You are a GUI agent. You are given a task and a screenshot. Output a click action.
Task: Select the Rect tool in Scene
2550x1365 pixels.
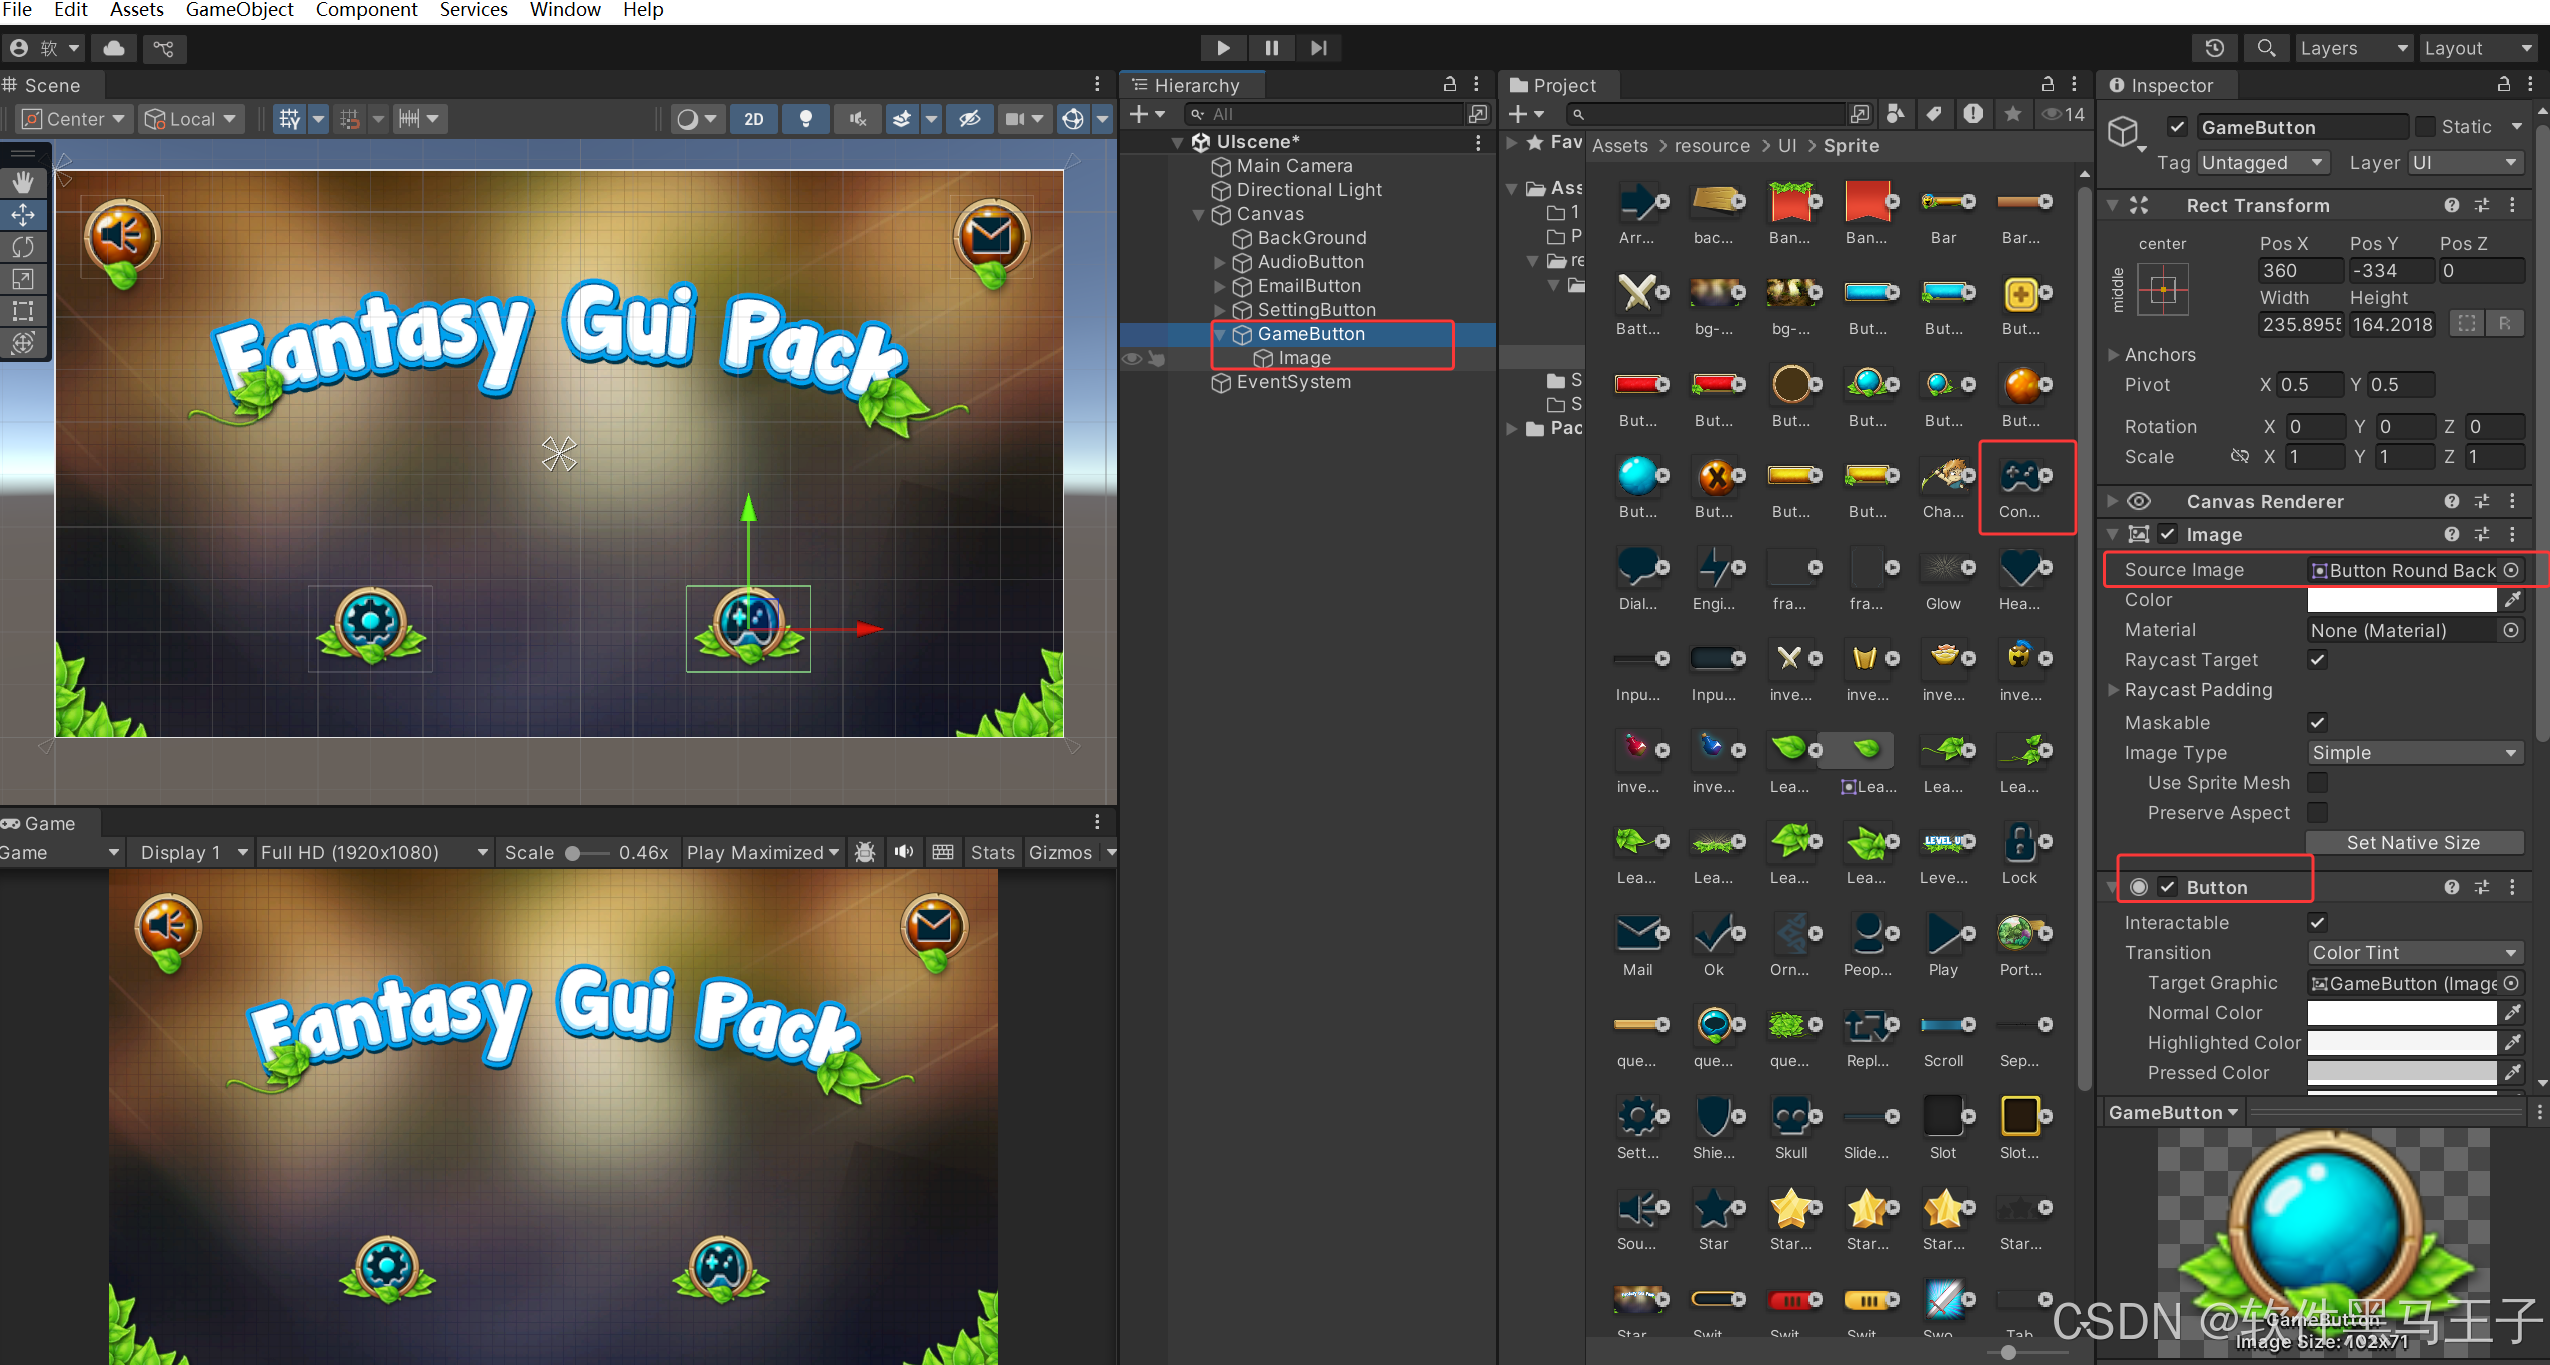click(23, 311)
